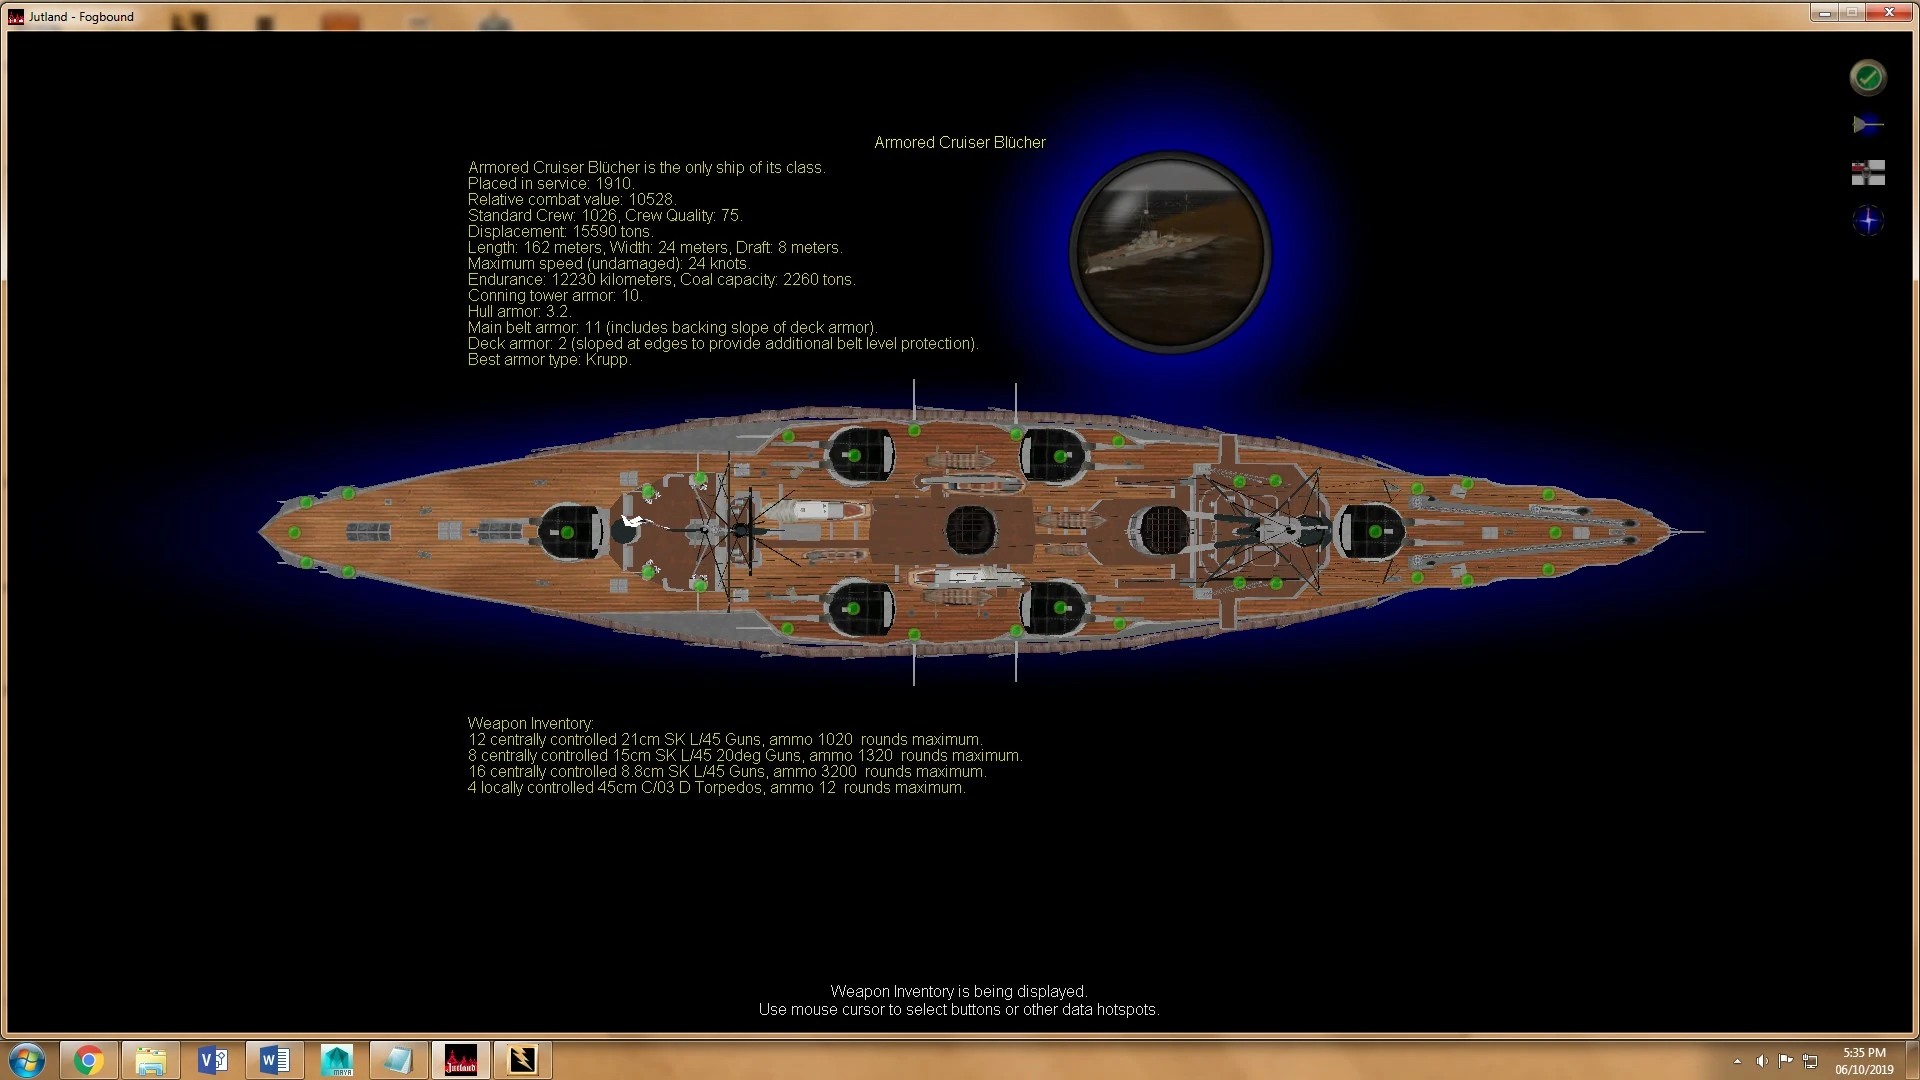Open Autodesk Maya from the taskbar
Screen dimensions: 1920x1080
coord(337,1060)
